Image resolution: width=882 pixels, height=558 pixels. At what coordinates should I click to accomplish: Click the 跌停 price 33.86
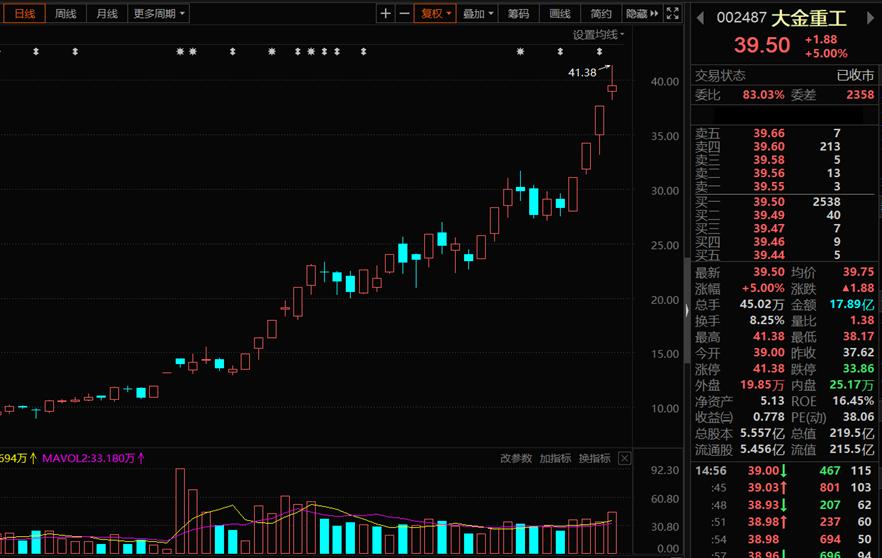(858, 369)
